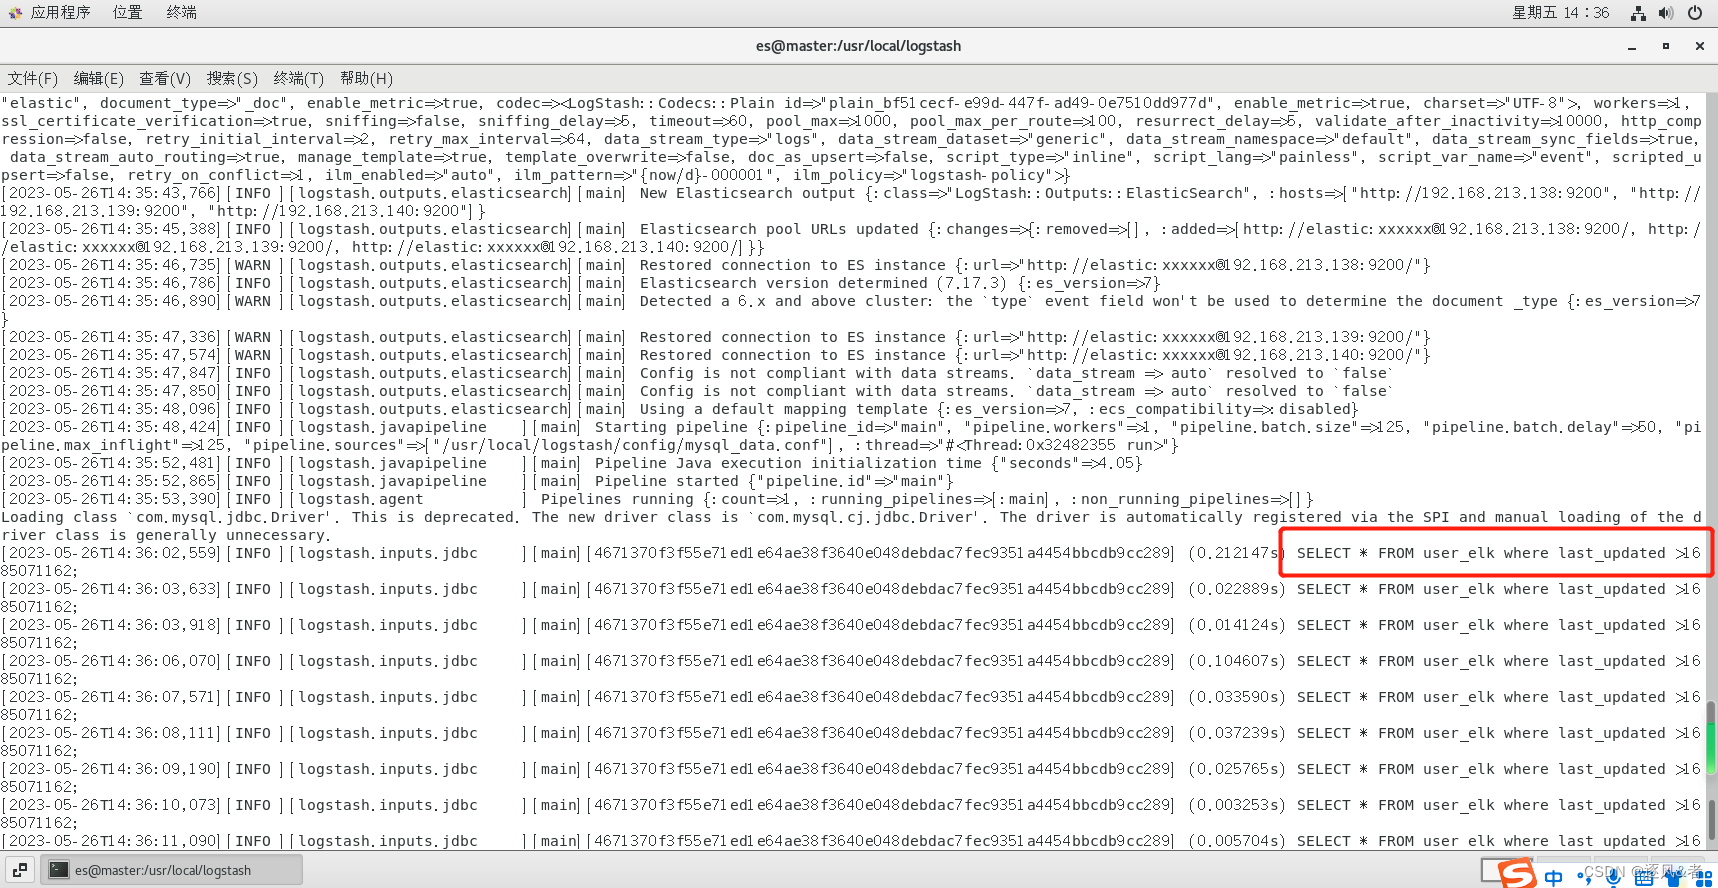Image resolution: width=1718 pixels, height=888 pixels.
Task: Open the 位置 places menu
Action: [127, 13]
